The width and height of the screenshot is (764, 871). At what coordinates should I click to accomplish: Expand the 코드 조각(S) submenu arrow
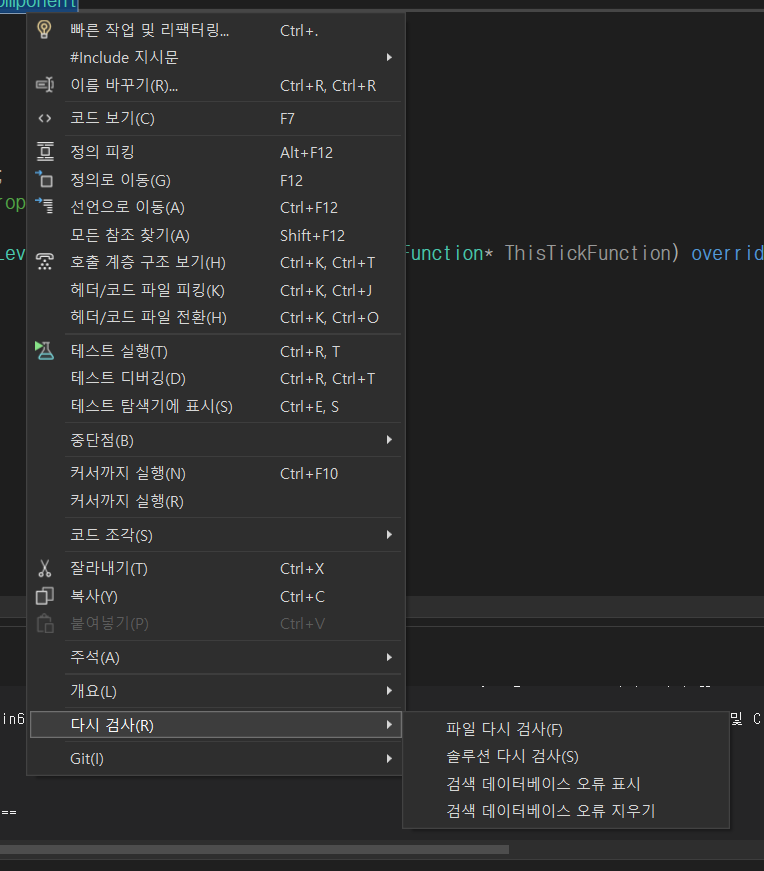(x=389, y=534)
